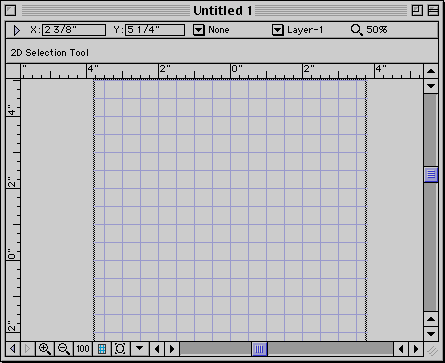This screenshot has height=363, width=445.
Task: Click the fit to objects icon
Action: tap(120, 349)
